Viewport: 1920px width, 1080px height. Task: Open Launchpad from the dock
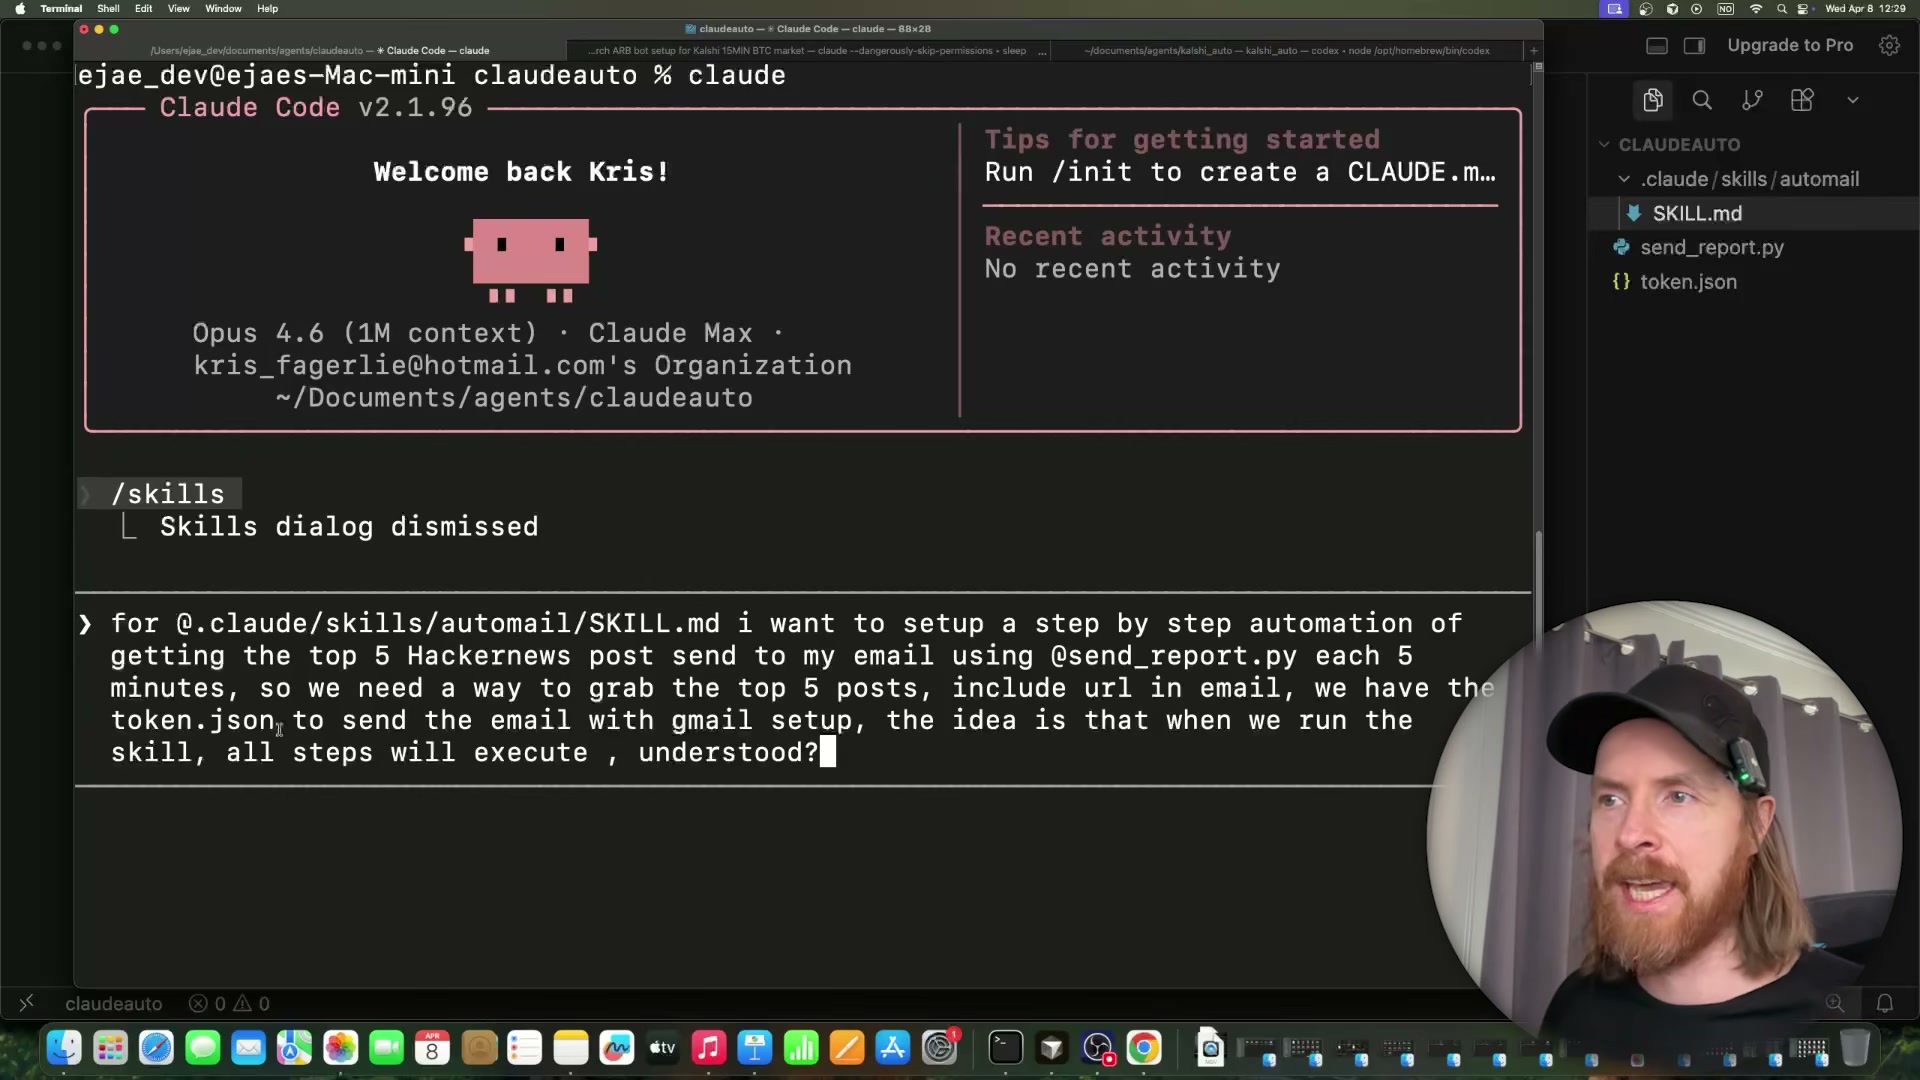(x=110, y=1047)
